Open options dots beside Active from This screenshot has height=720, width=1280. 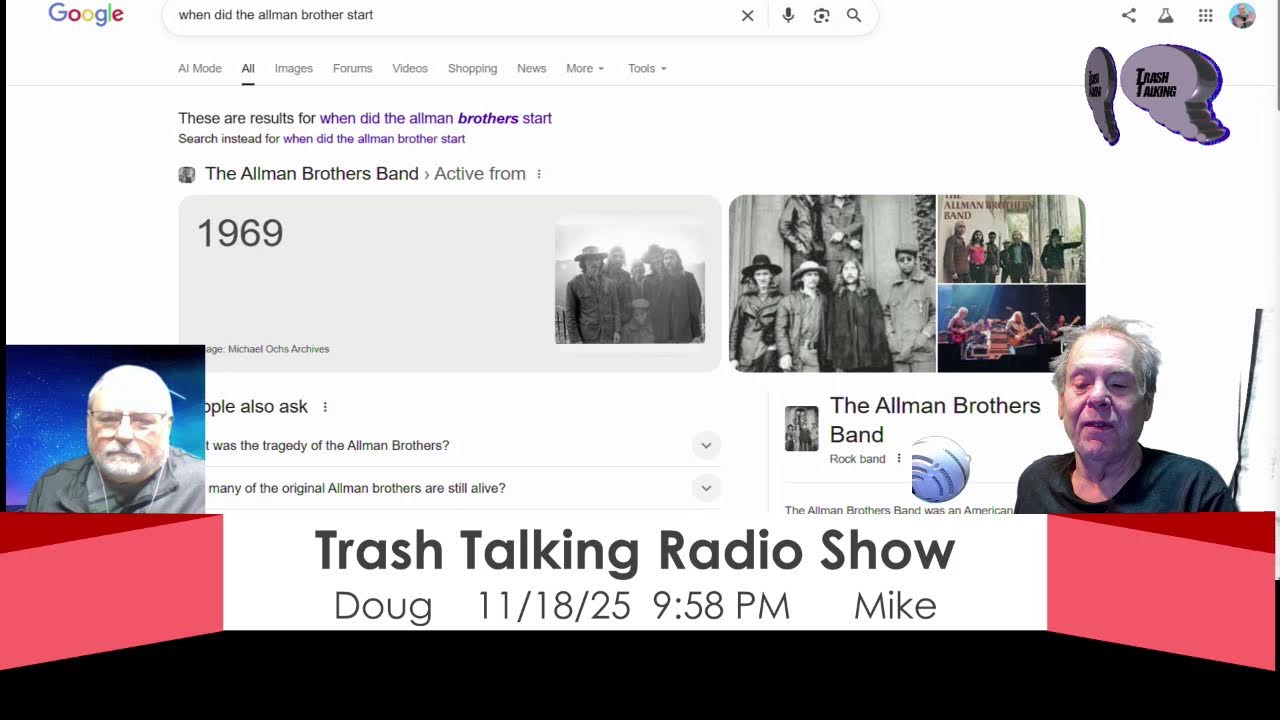[539, 174]
